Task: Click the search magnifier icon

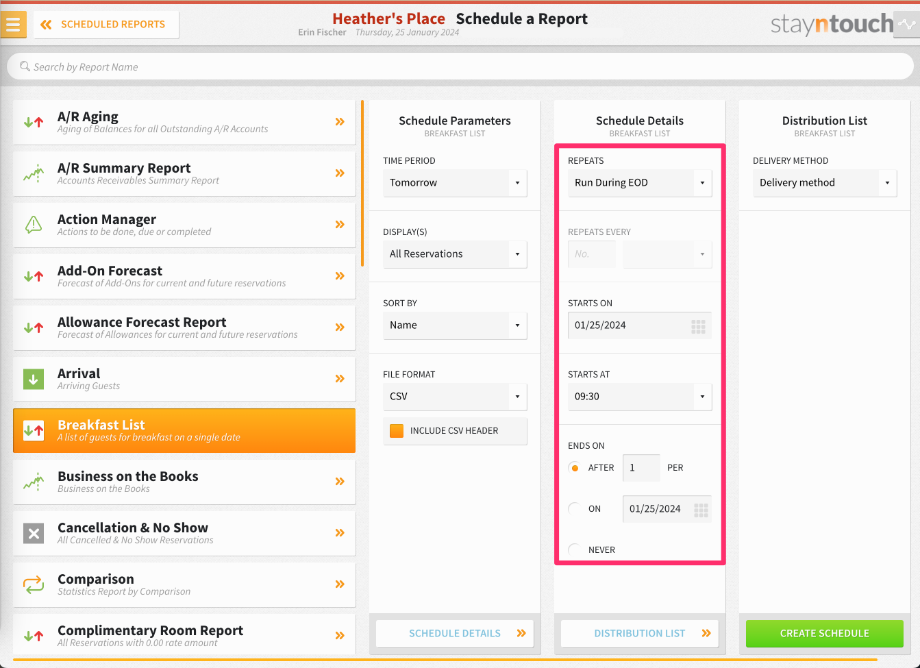Action: click(x=25, y=66)
